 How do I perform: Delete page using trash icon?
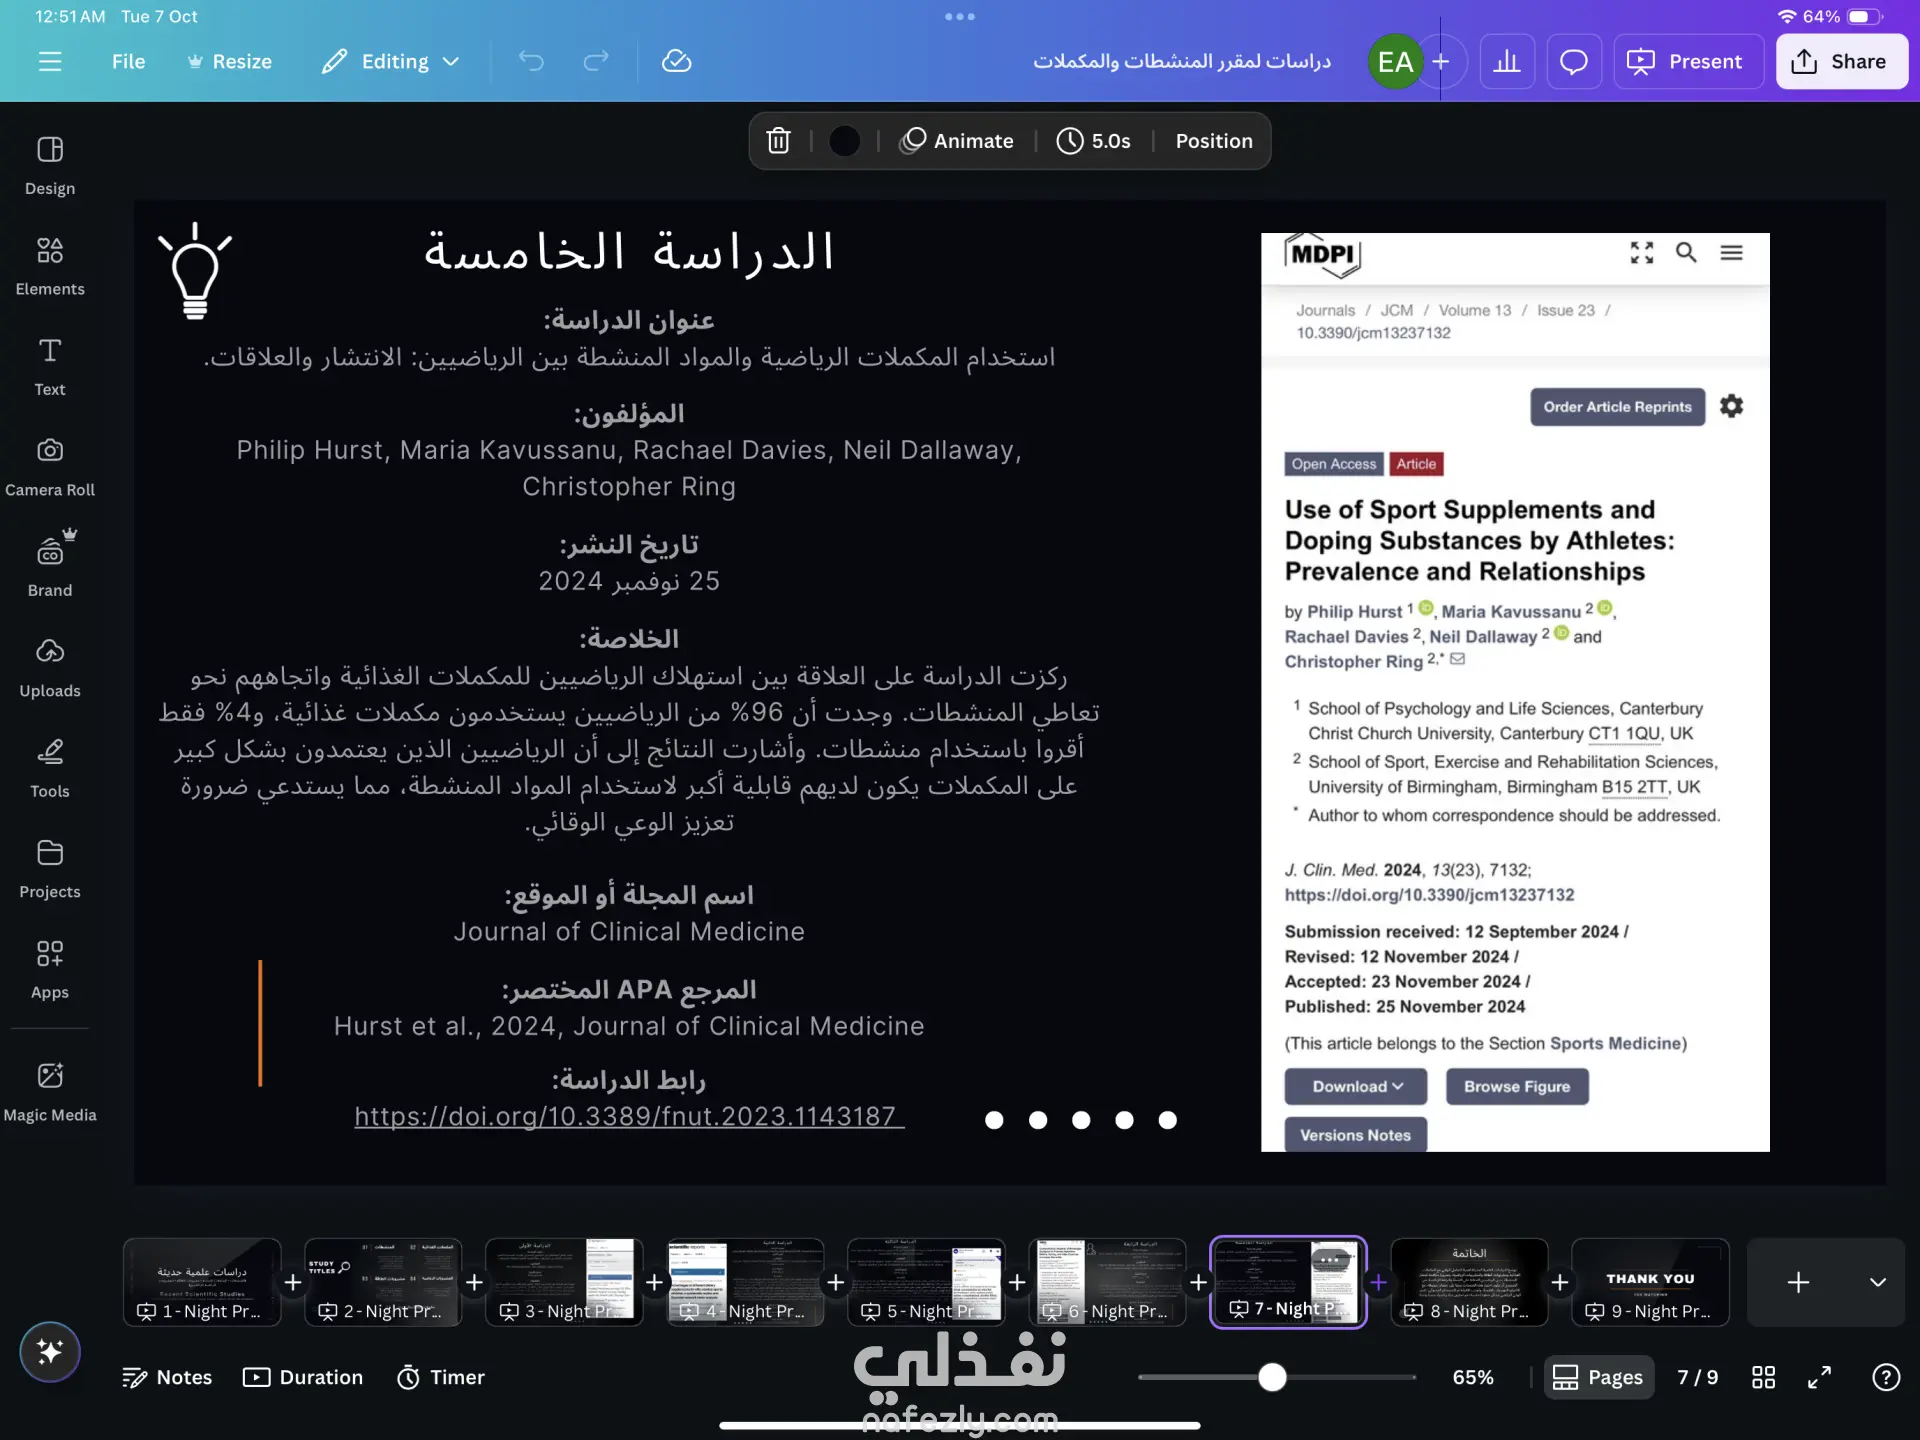point(778,141)
